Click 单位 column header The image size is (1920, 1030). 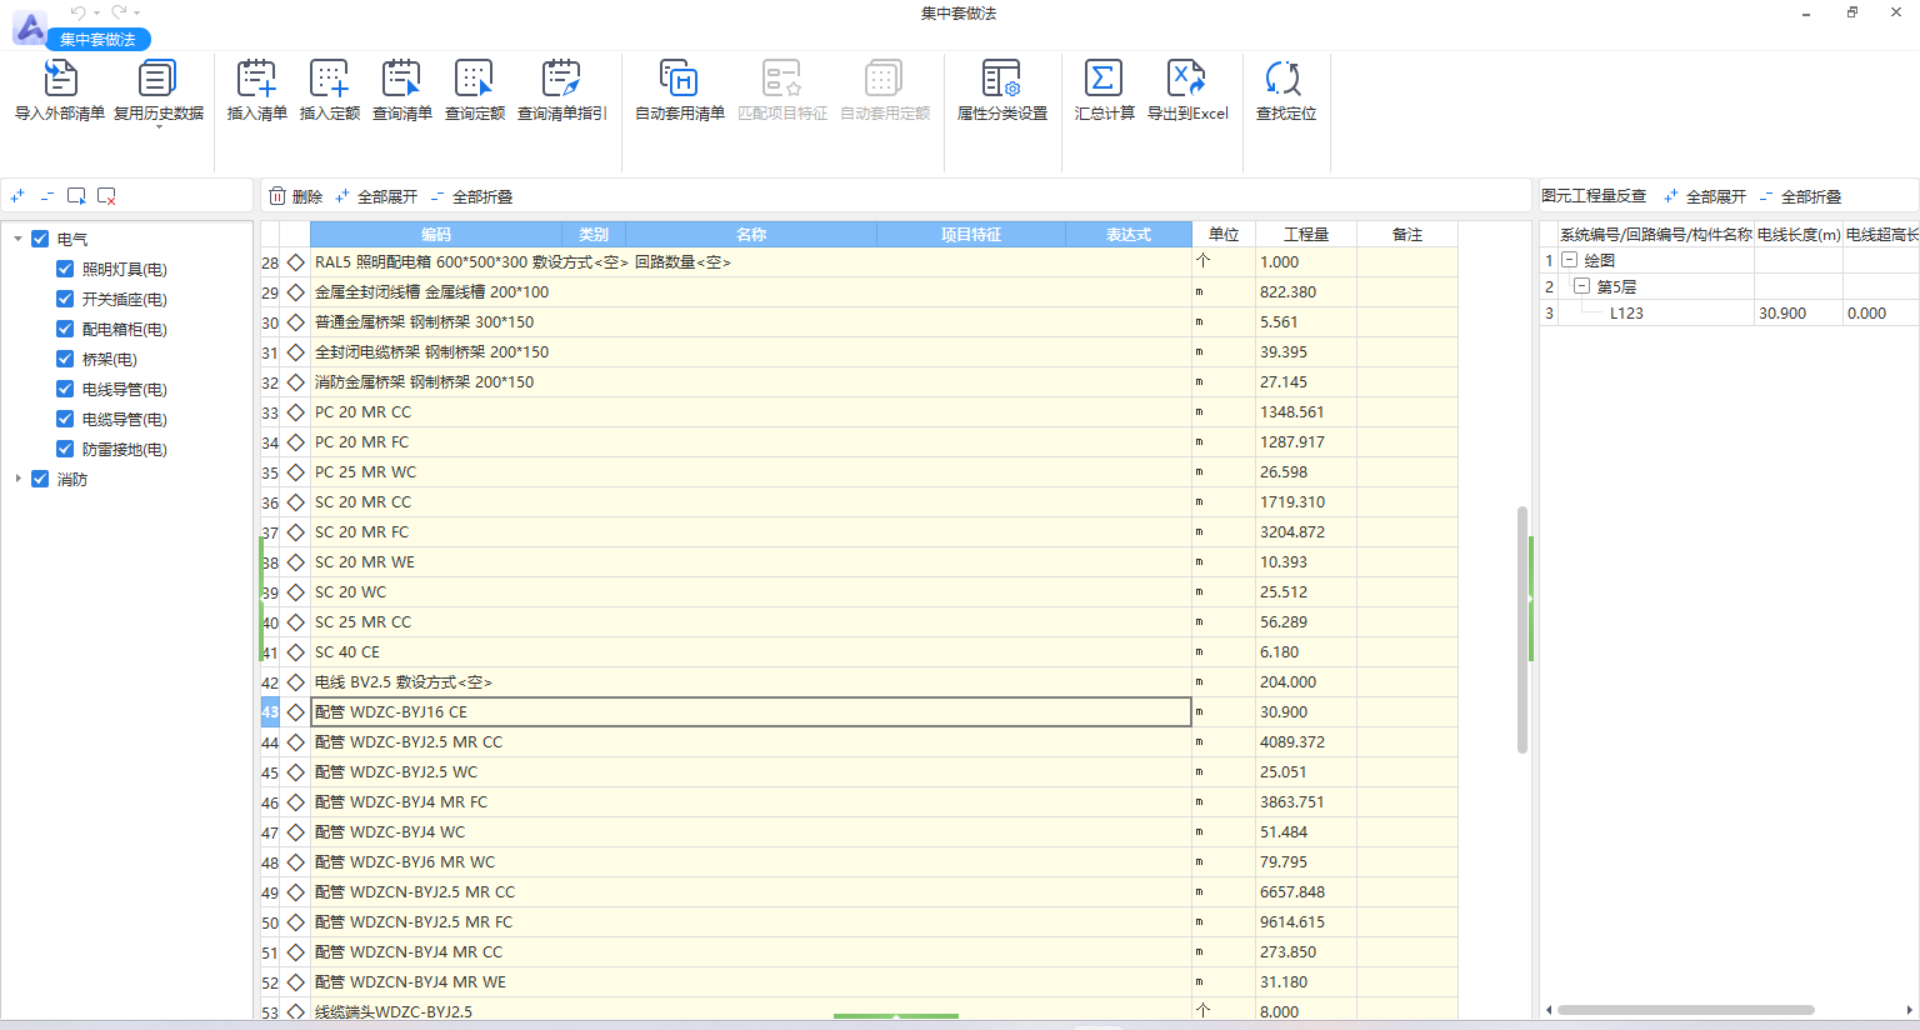tap(1224, 234)
